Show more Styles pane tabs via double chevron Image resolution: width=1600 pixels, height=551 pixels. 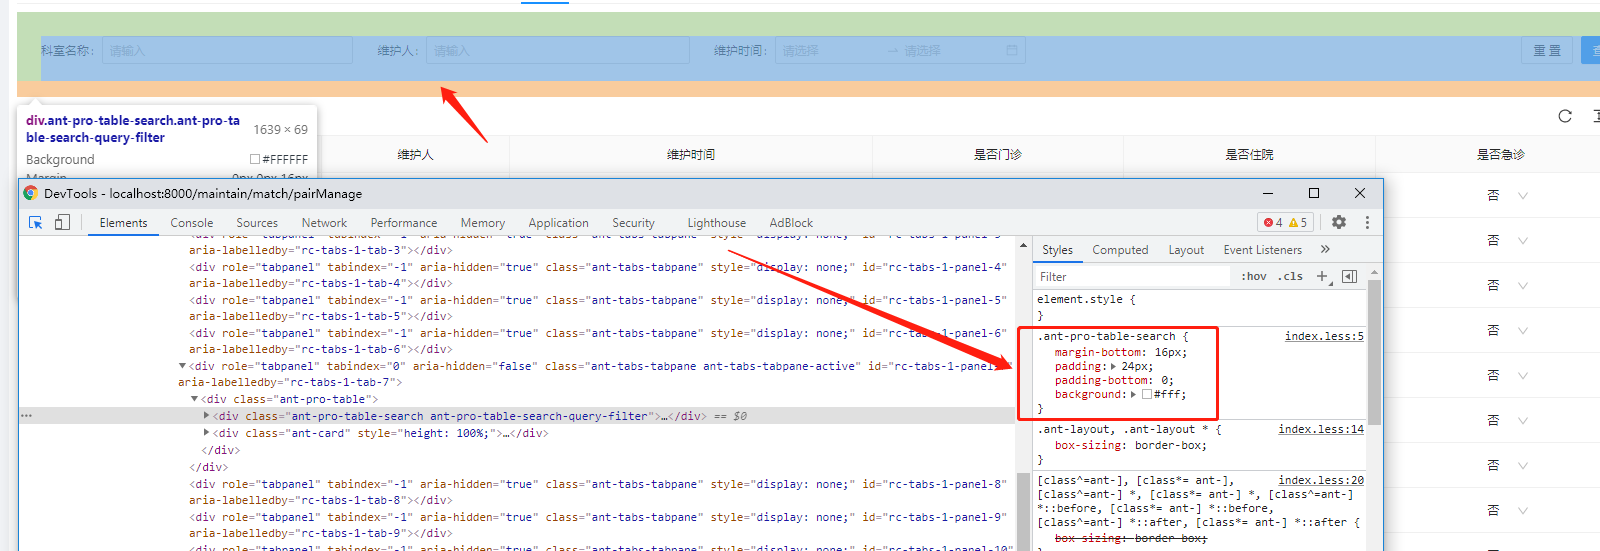[1325, 249]
